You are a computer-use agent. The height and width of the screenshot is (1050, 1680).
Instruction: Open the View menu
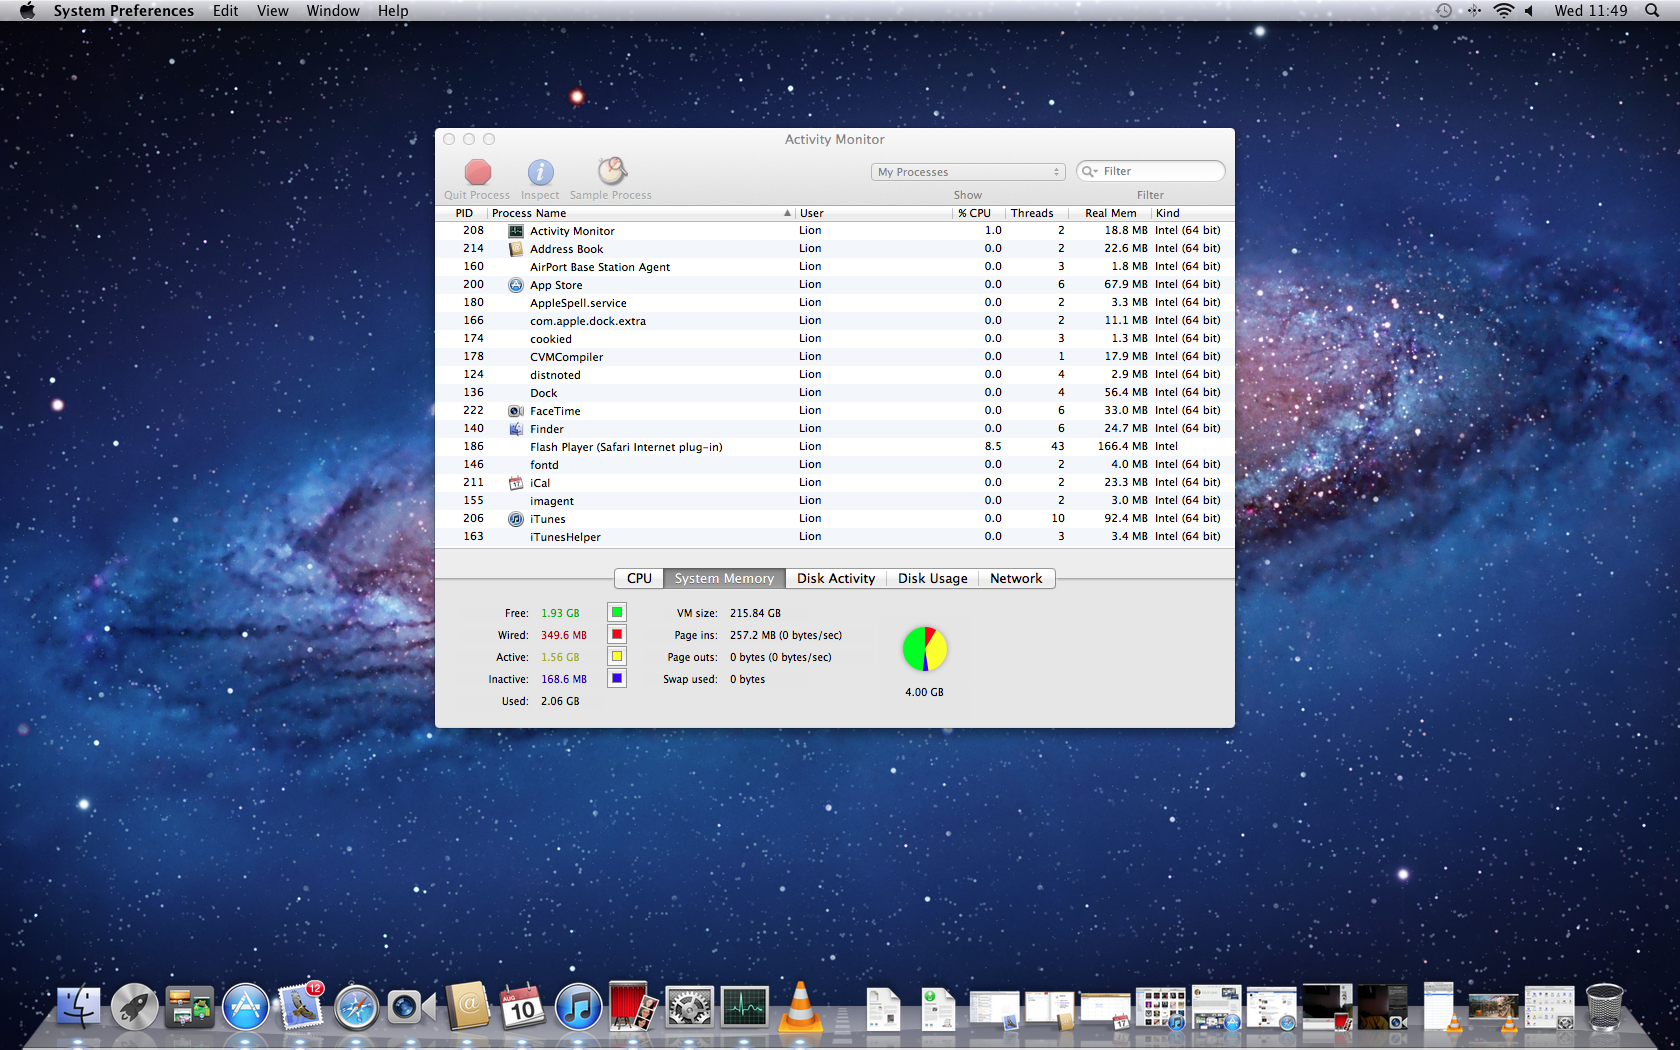pyautogui.click(x=272, y=11)
